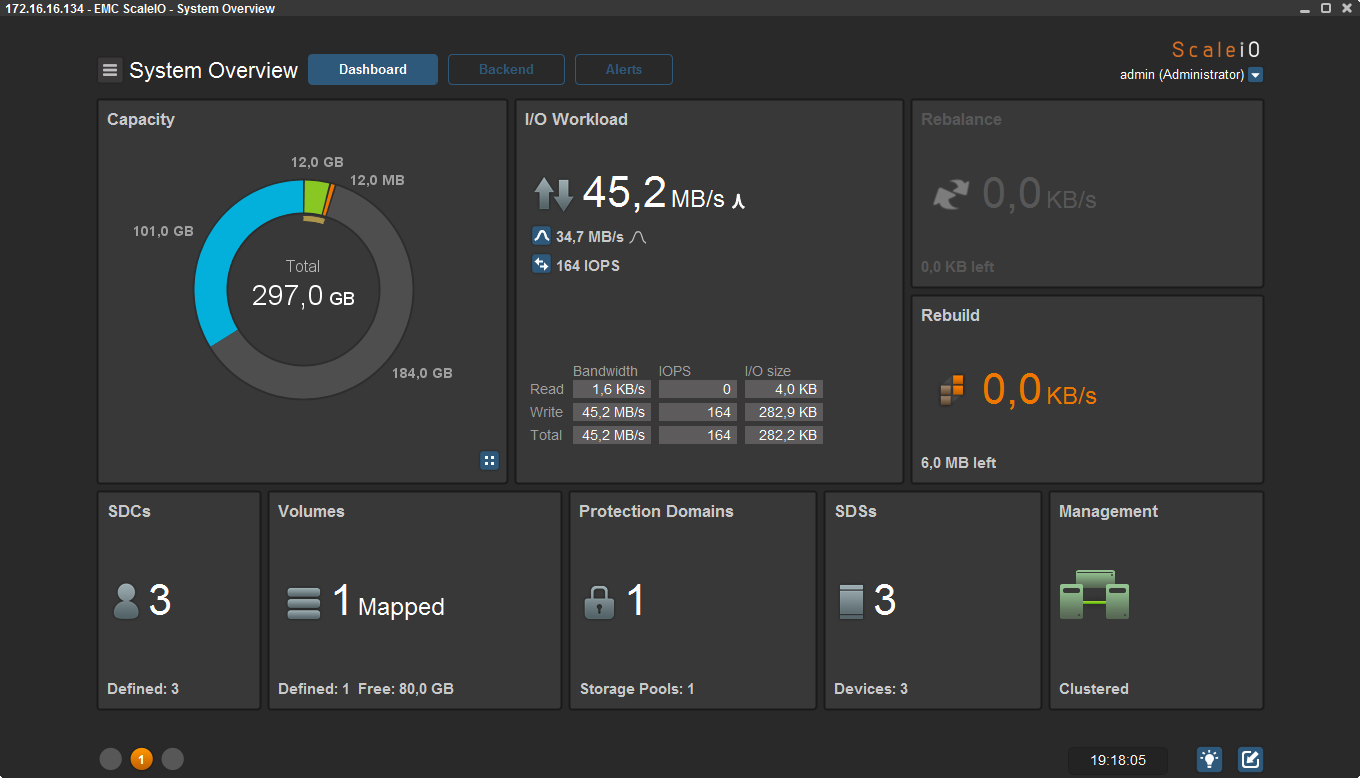
Task: Click the grid icon in the Capacity panel
Action: [489, 461]
